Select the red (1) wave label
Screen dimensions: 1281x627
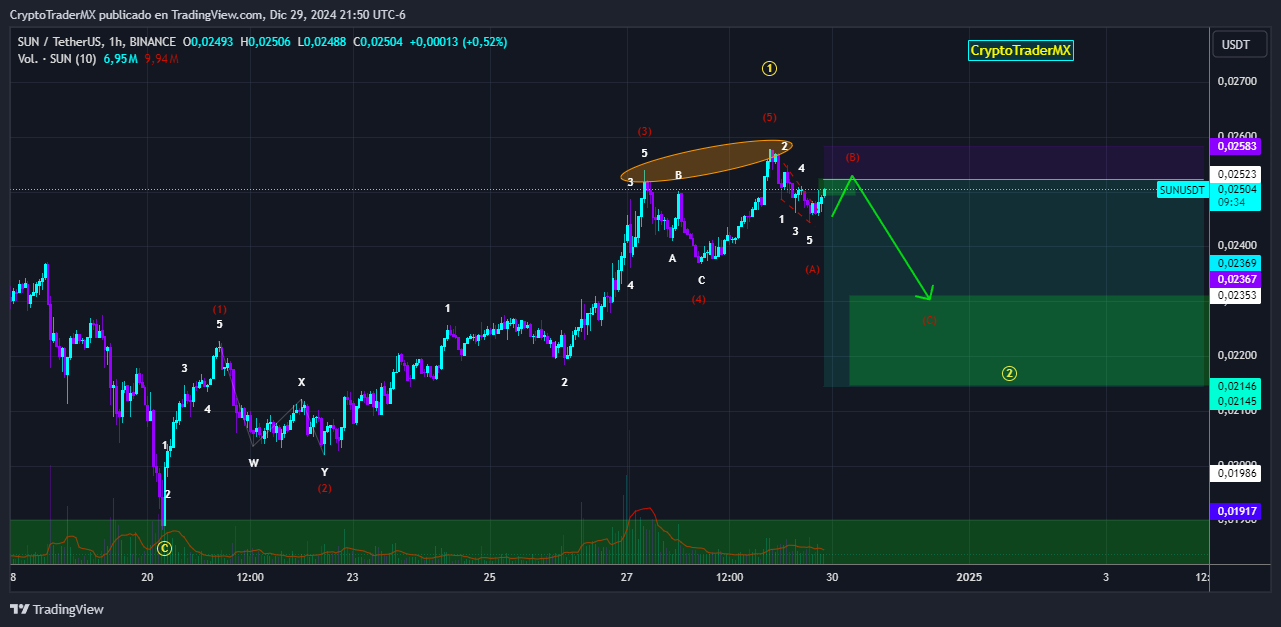pos(220,310)
